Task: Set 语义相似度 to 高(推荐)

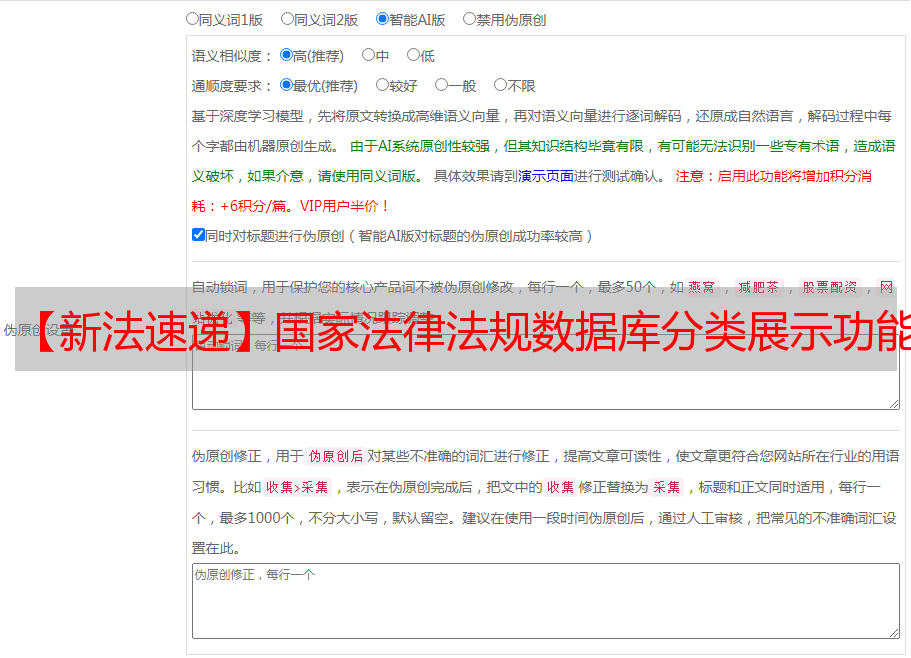Action: tap(286, 55)
